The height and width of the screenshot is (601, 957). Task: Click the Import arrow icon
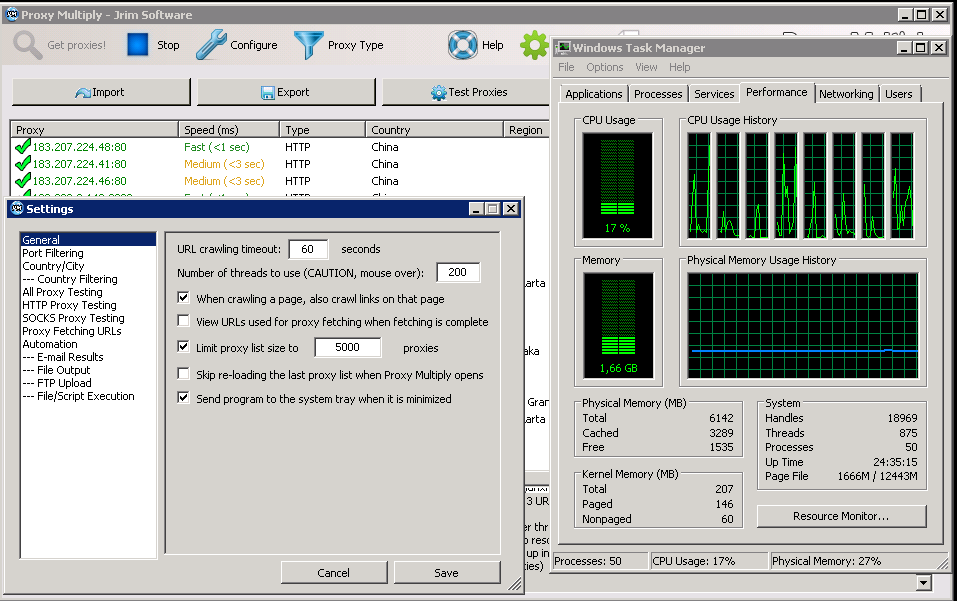83,93
